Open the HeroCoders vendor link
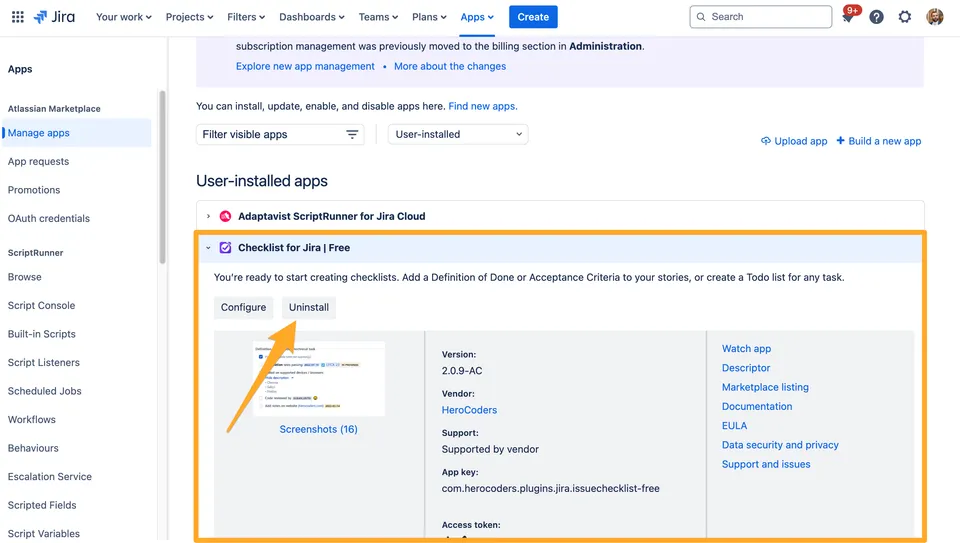Viewport: 960px width, 543px height. 469,410
